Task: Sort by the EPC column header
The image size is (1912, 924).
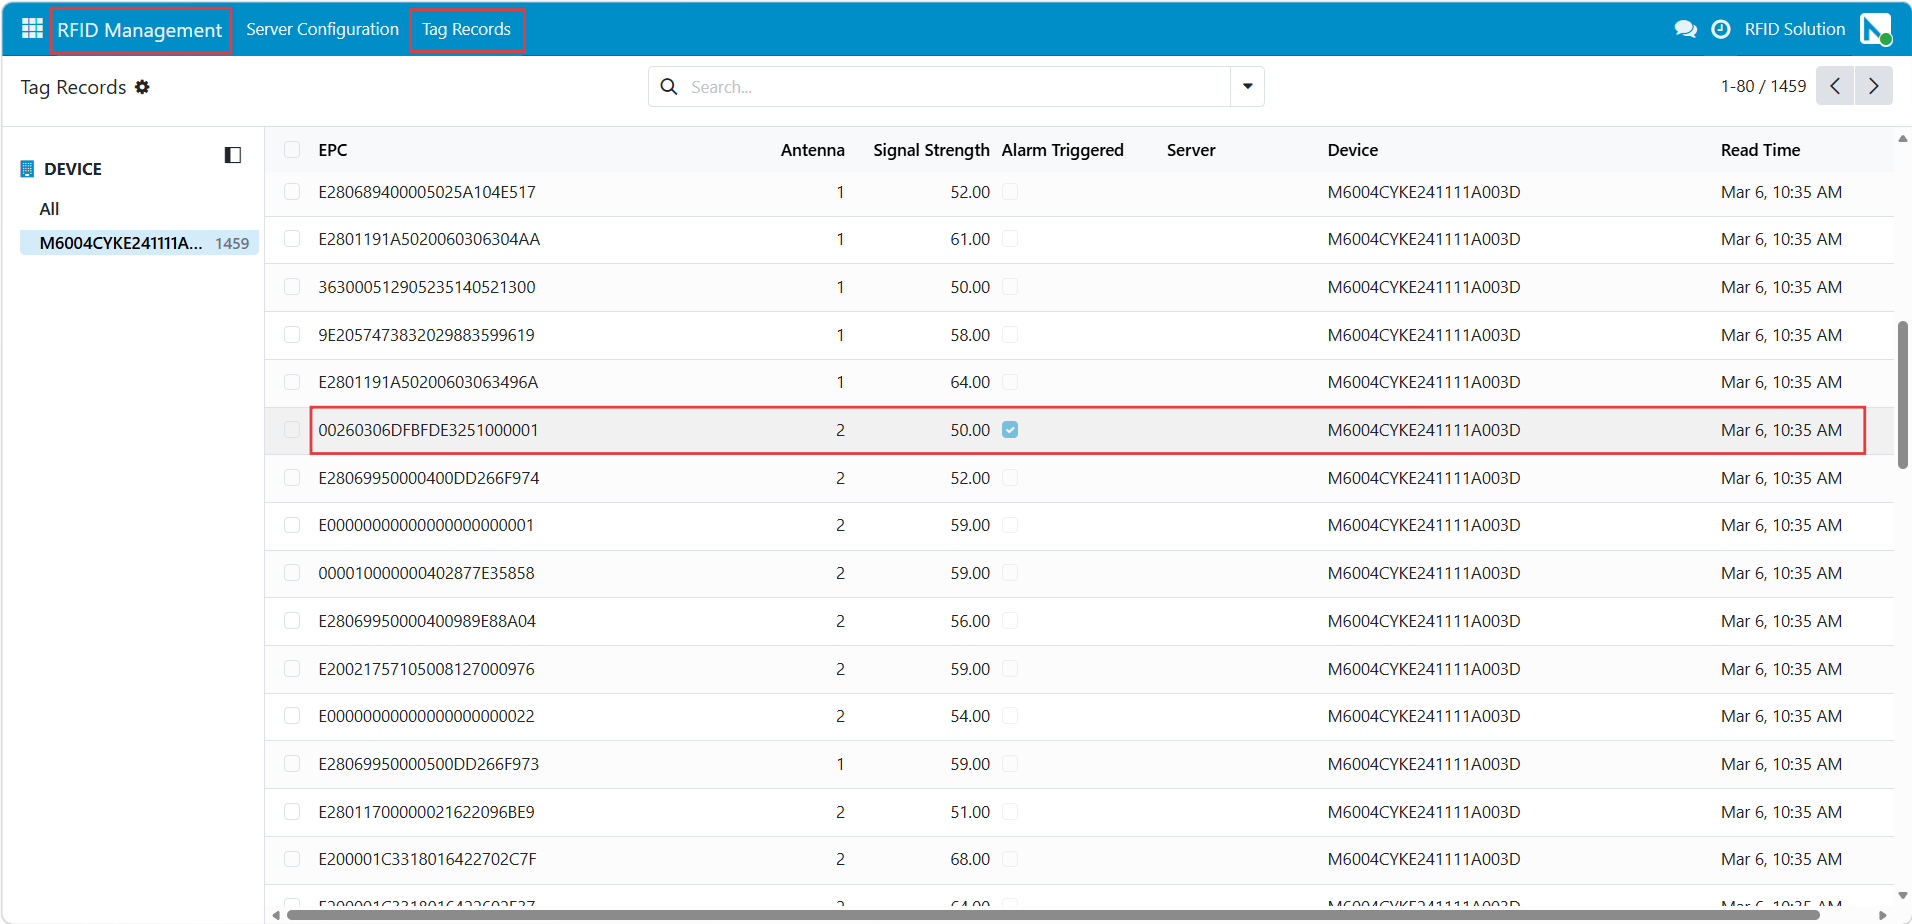Action: tap(333, 150)
